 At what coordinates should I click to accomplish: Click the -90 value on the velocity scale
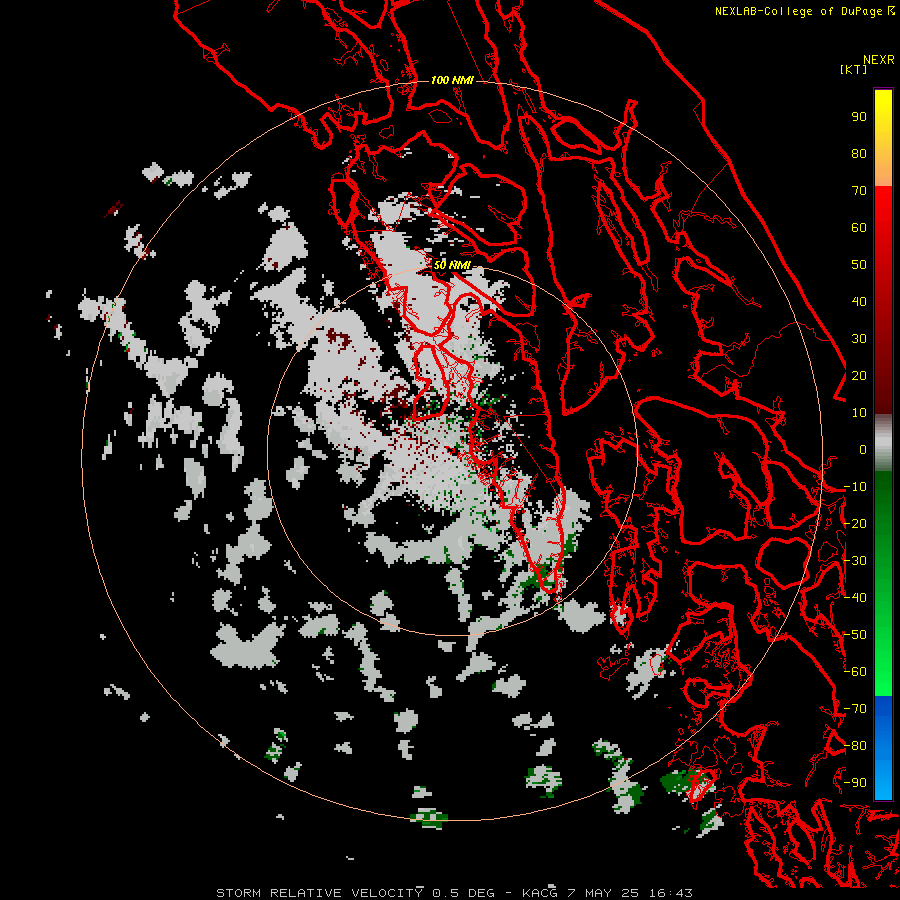click(855, 783)
